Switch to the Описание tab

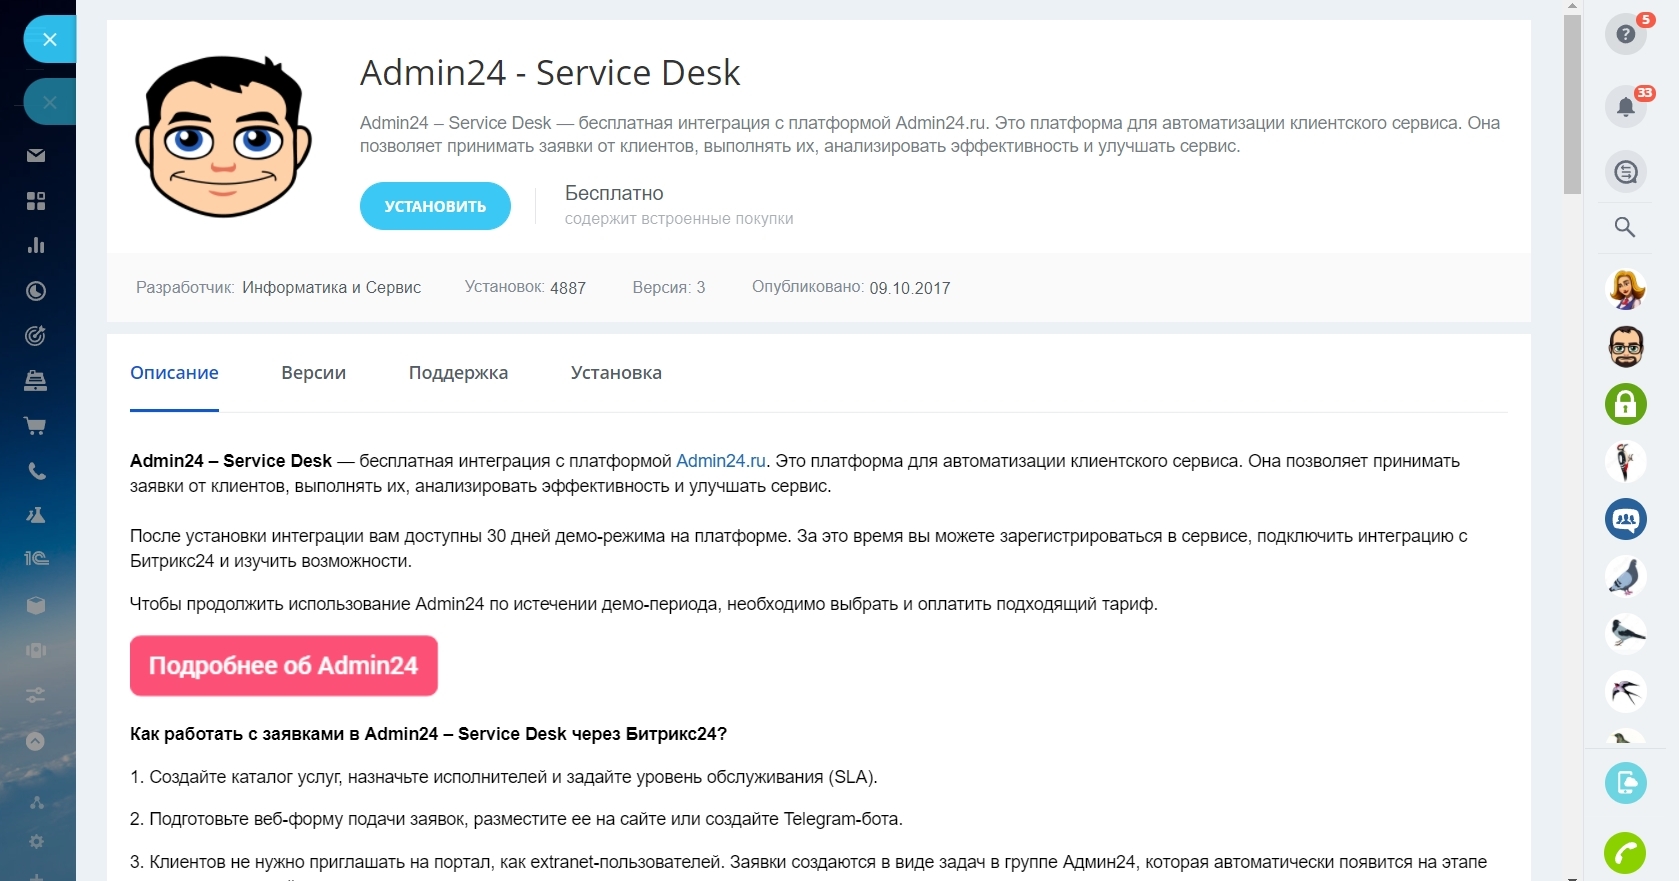coord(174,373)
